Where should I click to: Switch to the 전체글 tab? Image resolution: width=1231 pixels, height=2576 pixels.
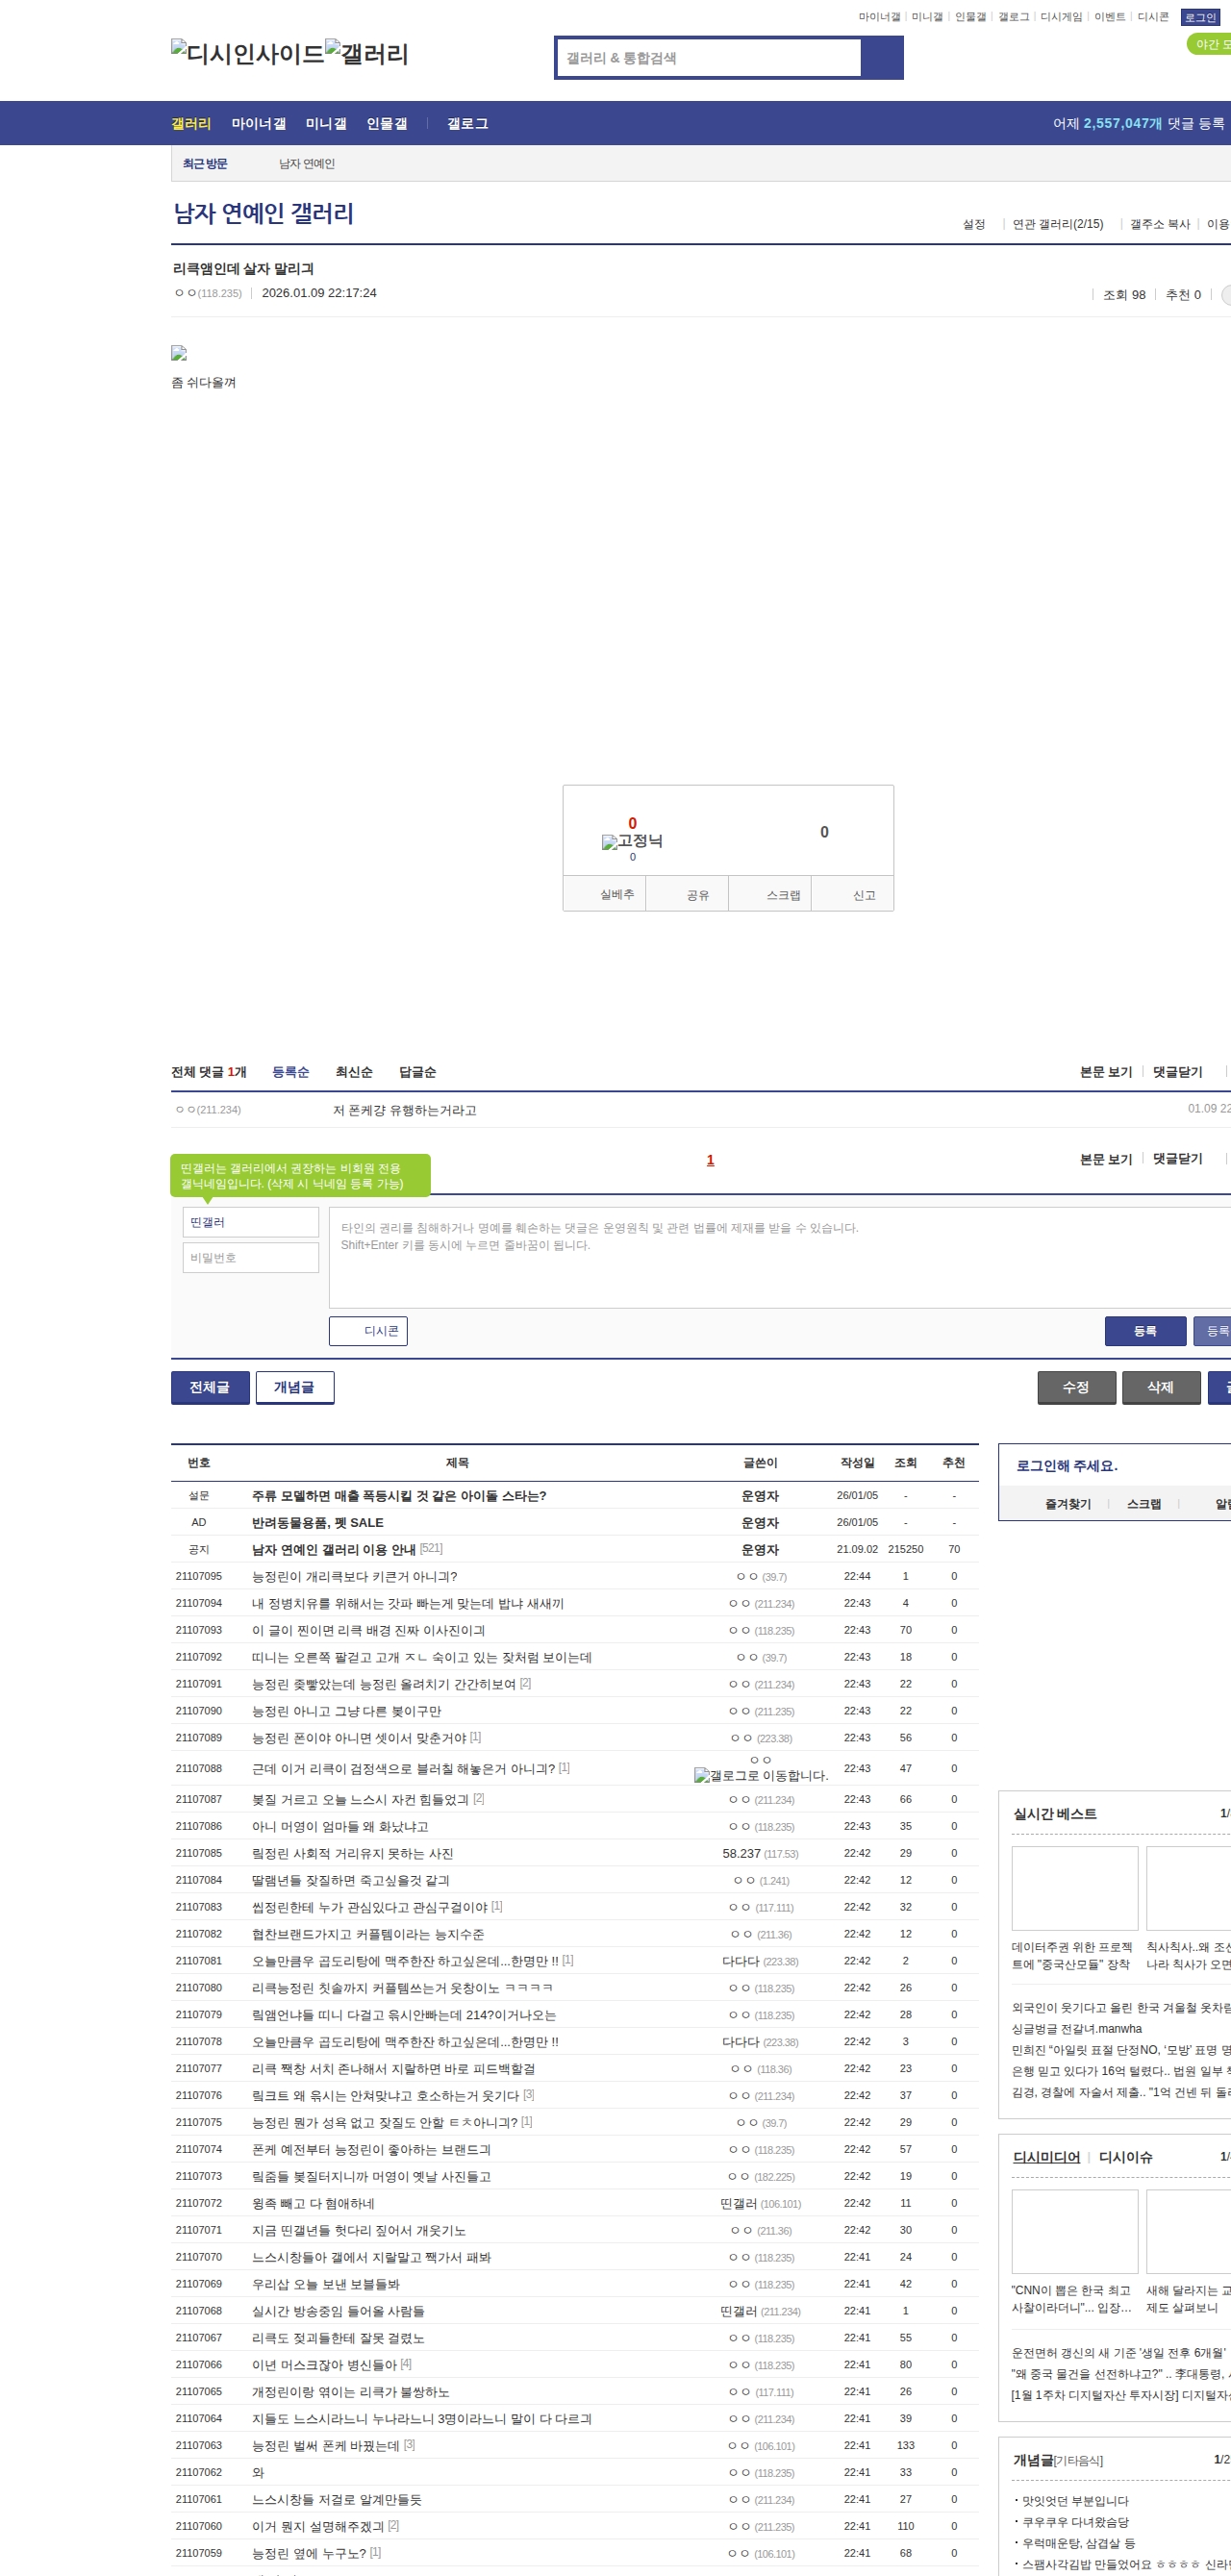(210, 1387)
